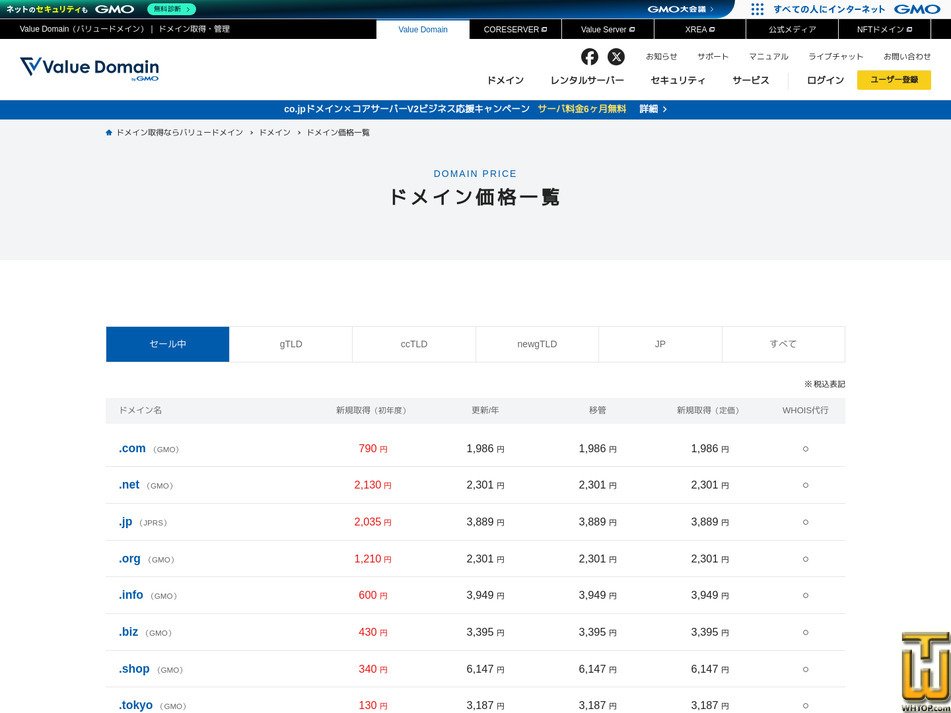Click the home icon in breadcrumb
Screen dimensions: 951x713
tap(109, 132)
